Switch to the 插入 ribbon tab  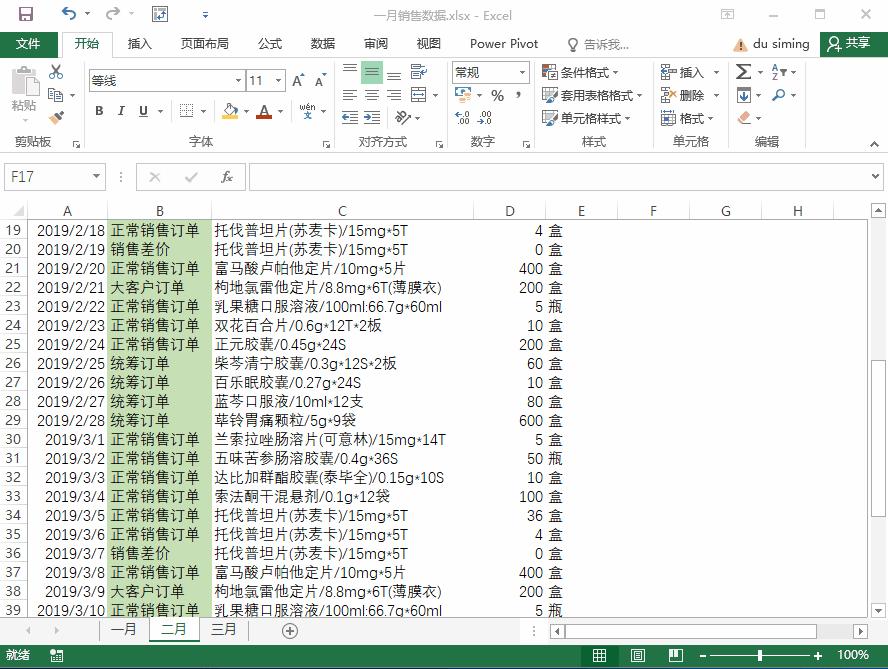(140, 43)
